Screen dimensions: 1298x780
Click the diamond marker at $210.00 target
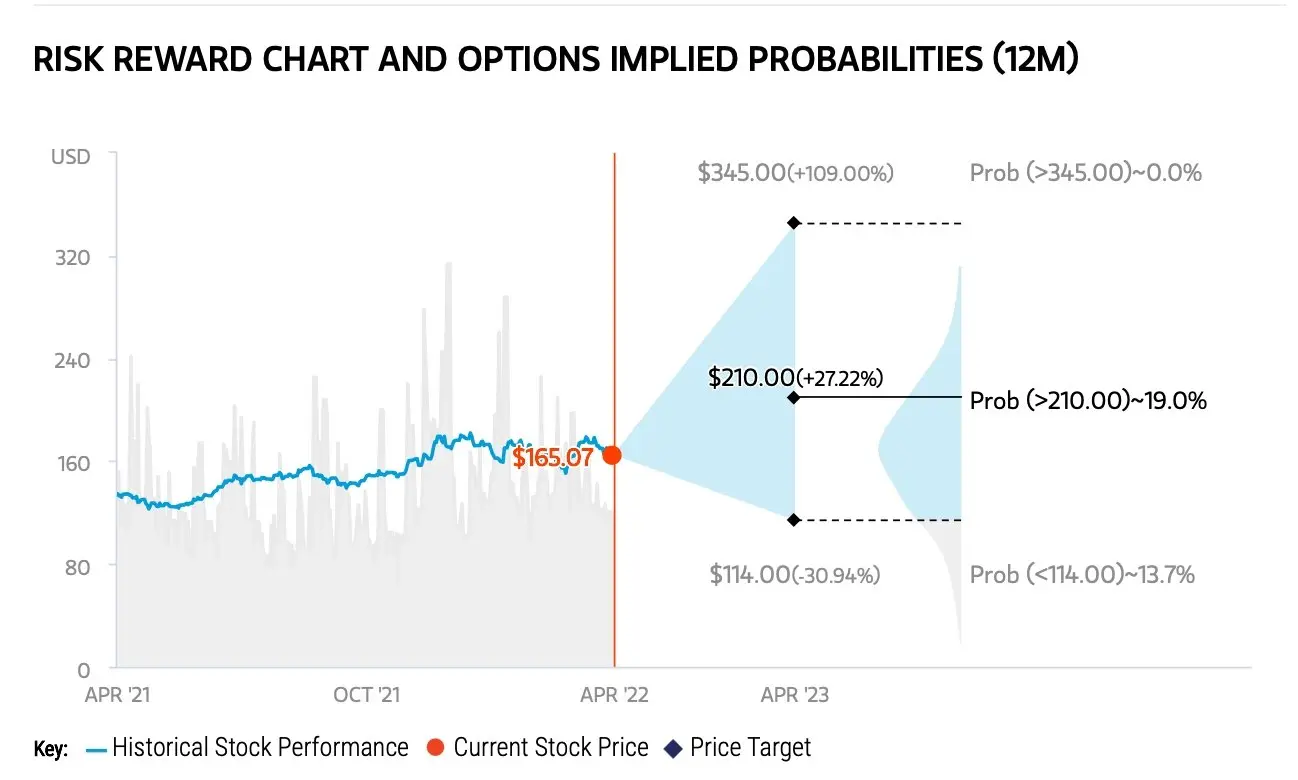click(x=794, y=397)
